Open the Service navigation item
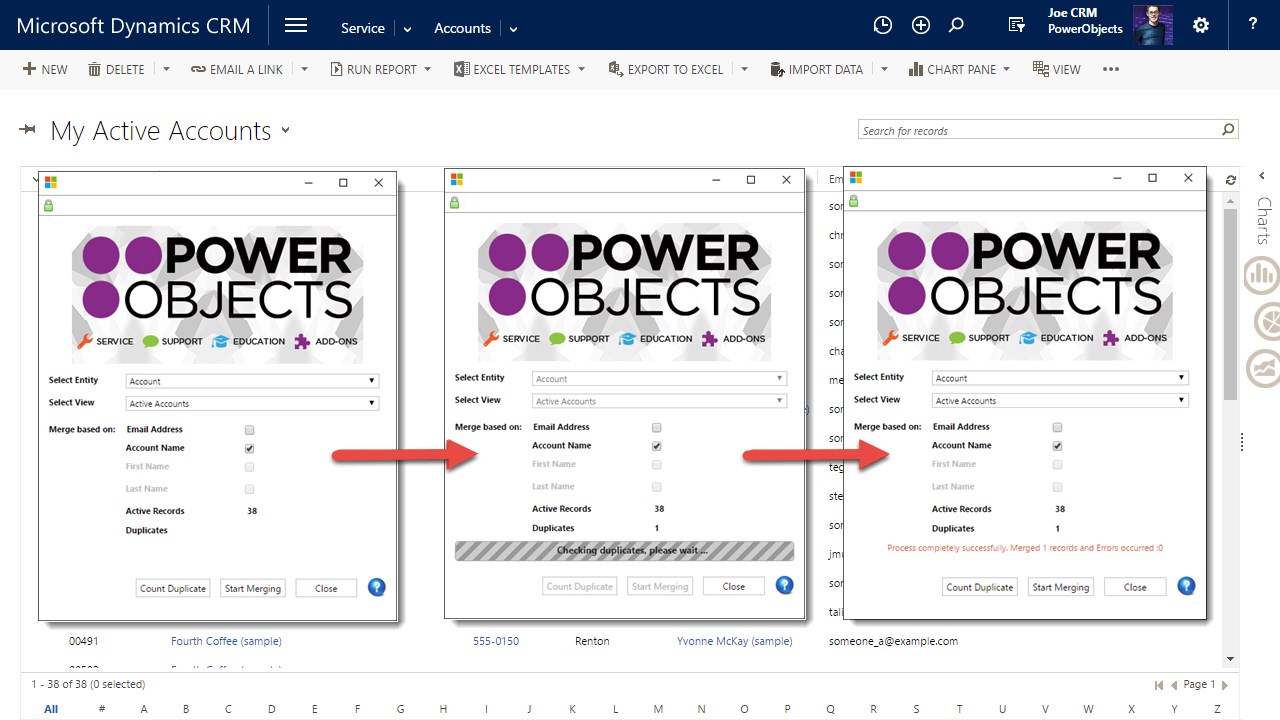The height and width of the screenshot is (720, 1280). point(363,28)
